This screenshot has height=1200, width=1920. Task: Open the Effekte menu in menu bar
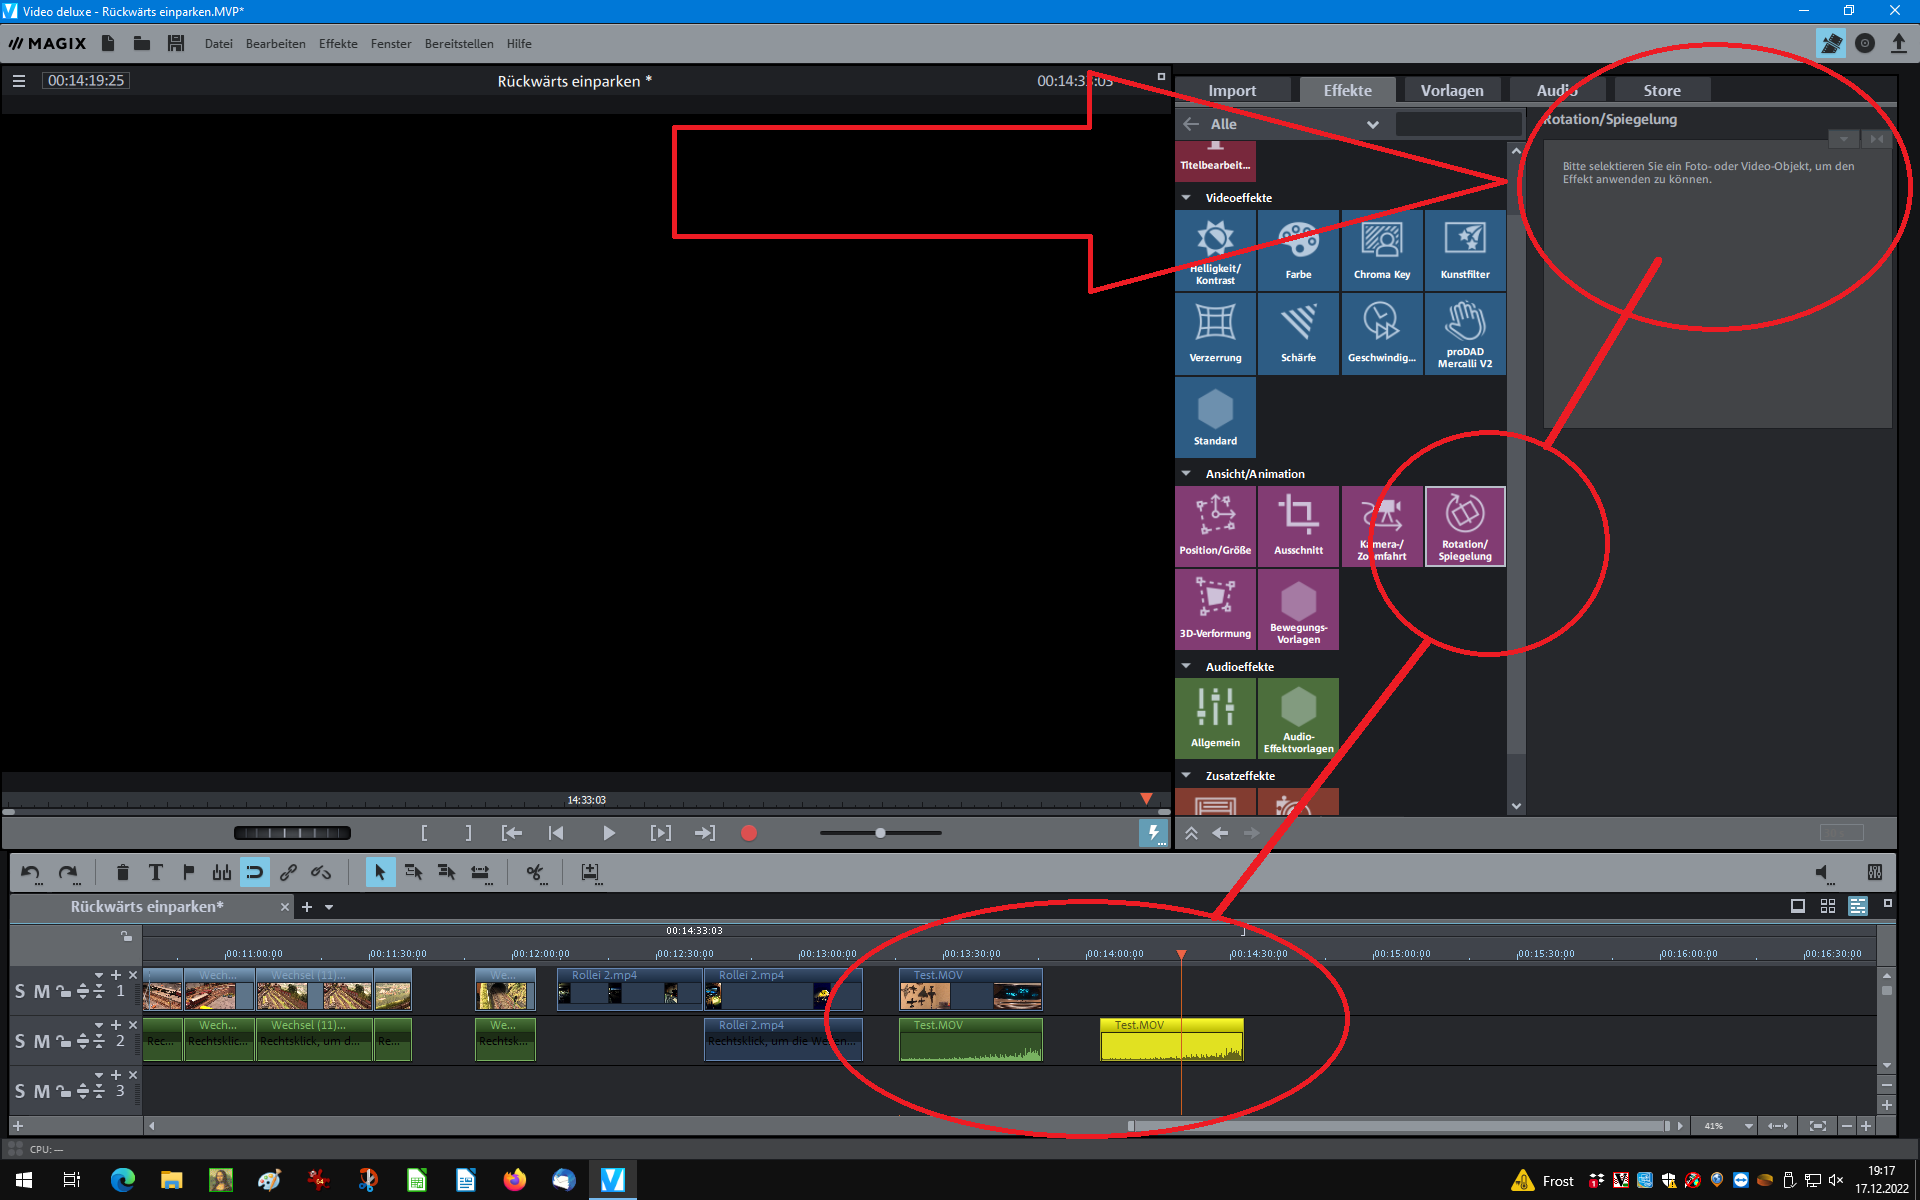pos(338,44)
